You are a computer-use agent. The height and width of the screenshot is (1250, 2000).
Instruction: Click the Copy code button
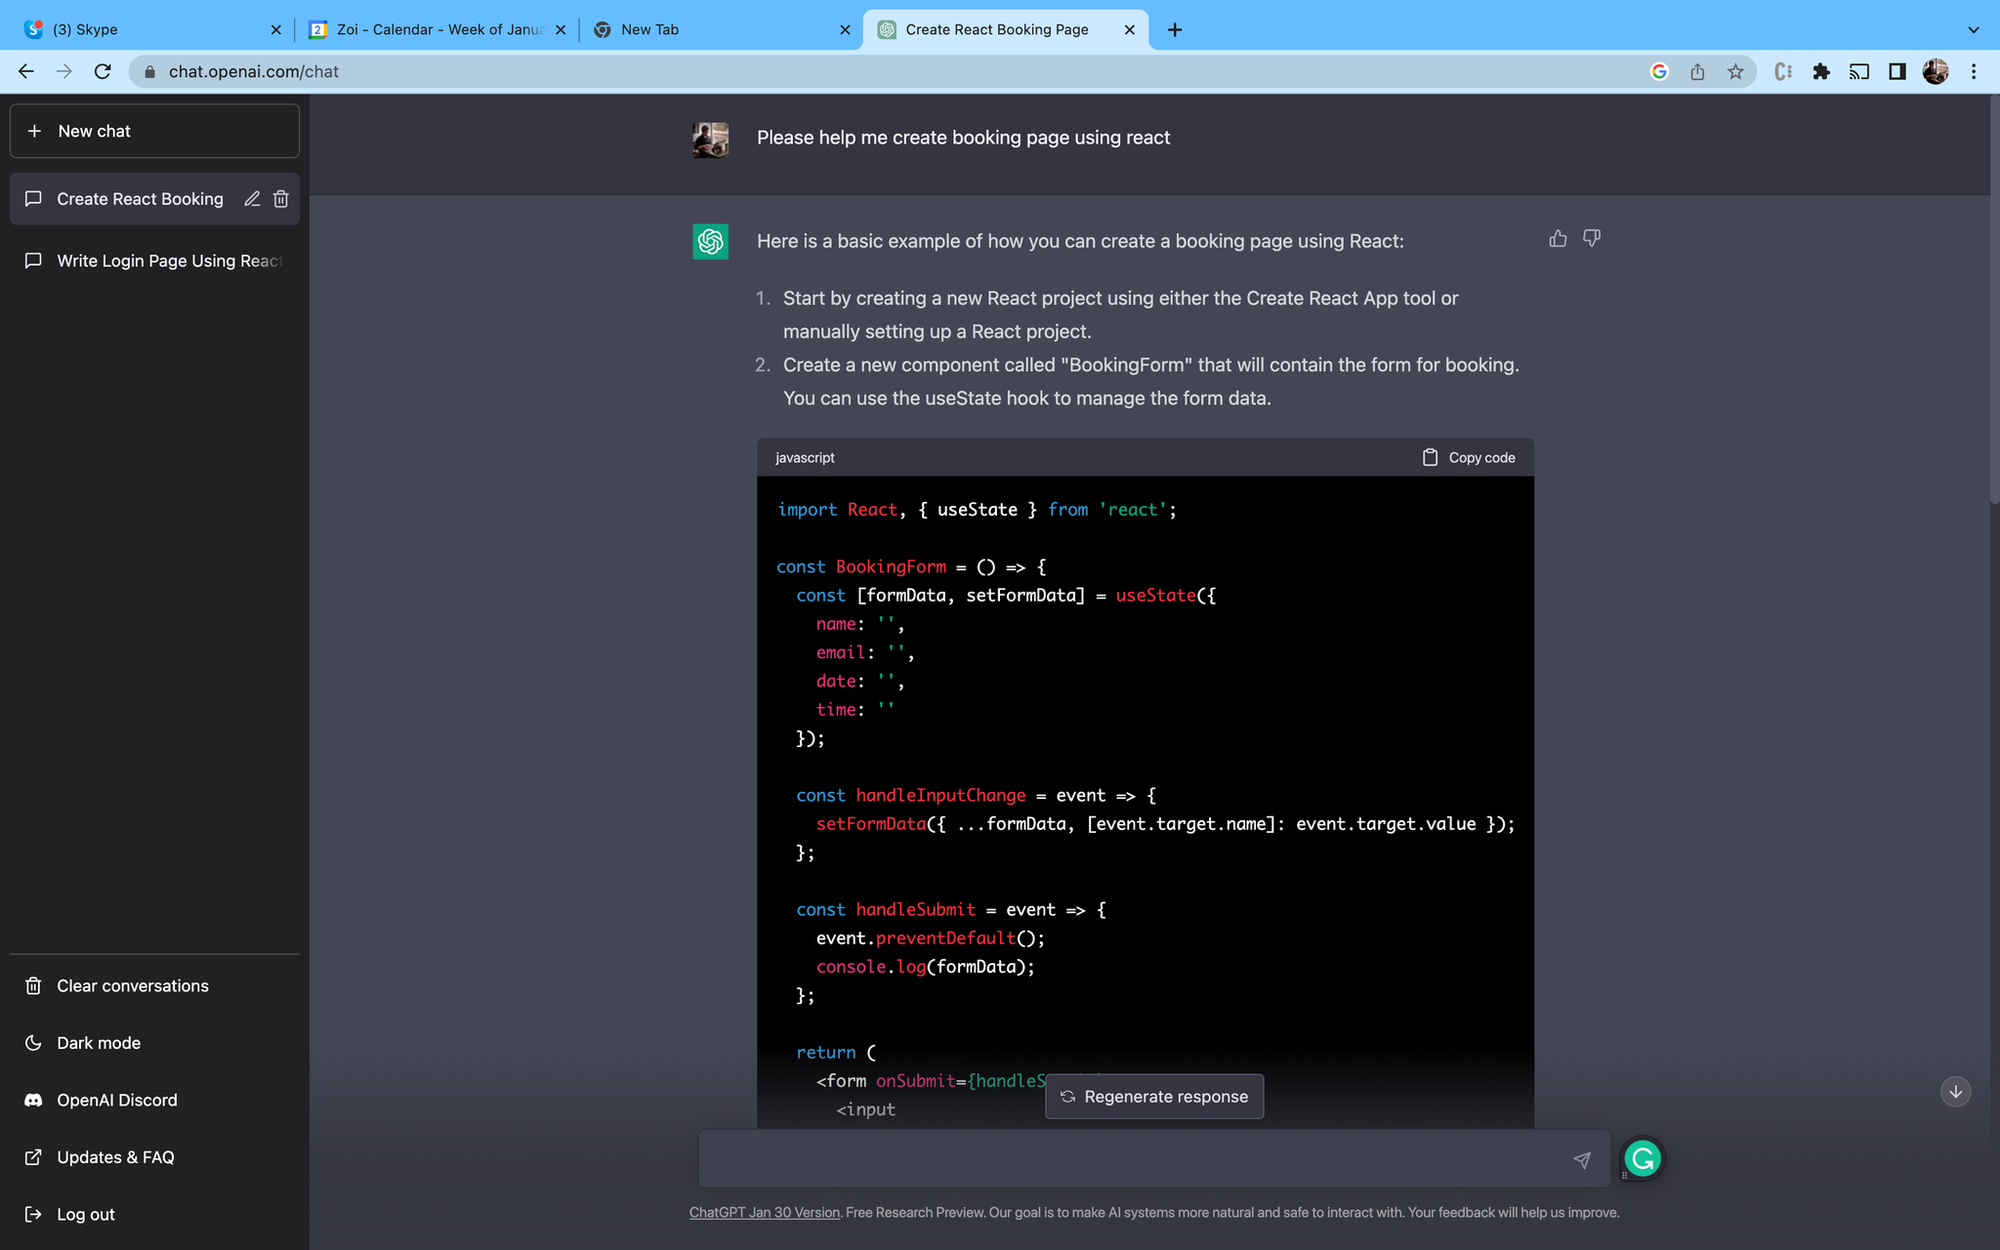pos(1469,457)
